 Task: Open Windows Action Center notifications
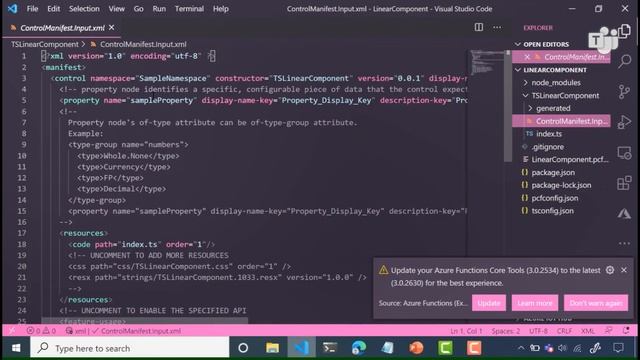click(618, 348)
